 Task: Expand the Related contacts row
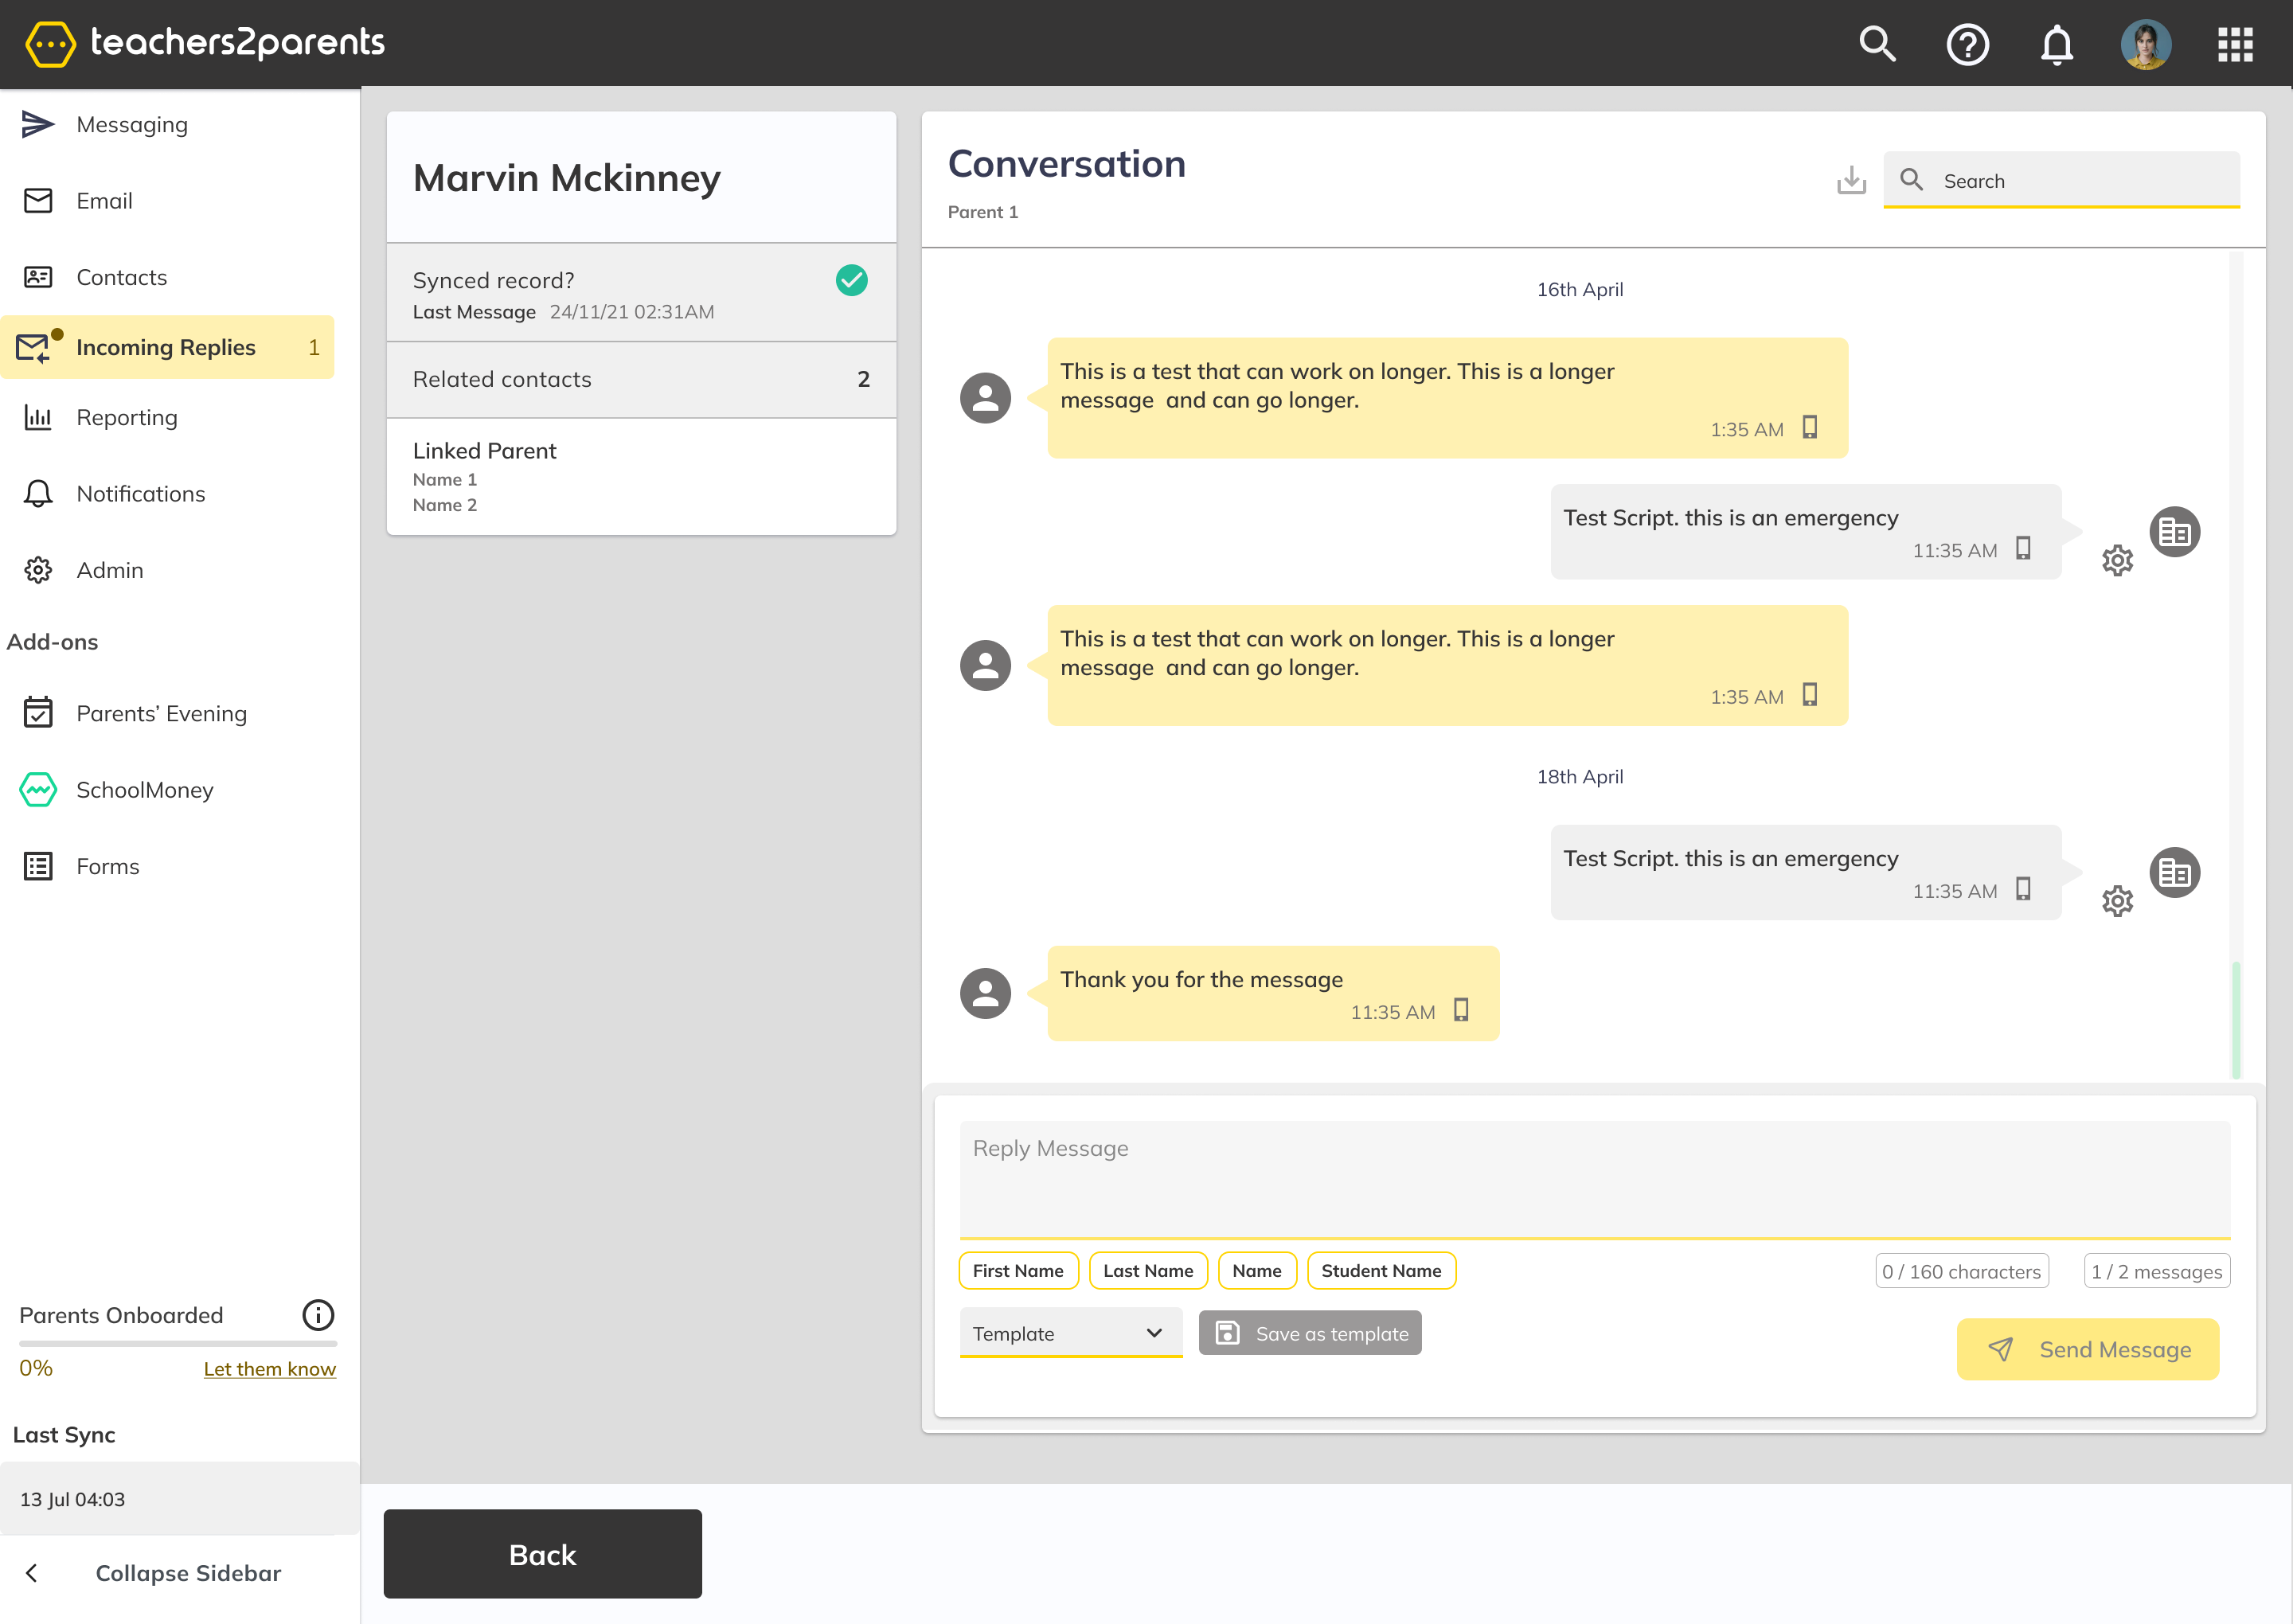point(641,379)
